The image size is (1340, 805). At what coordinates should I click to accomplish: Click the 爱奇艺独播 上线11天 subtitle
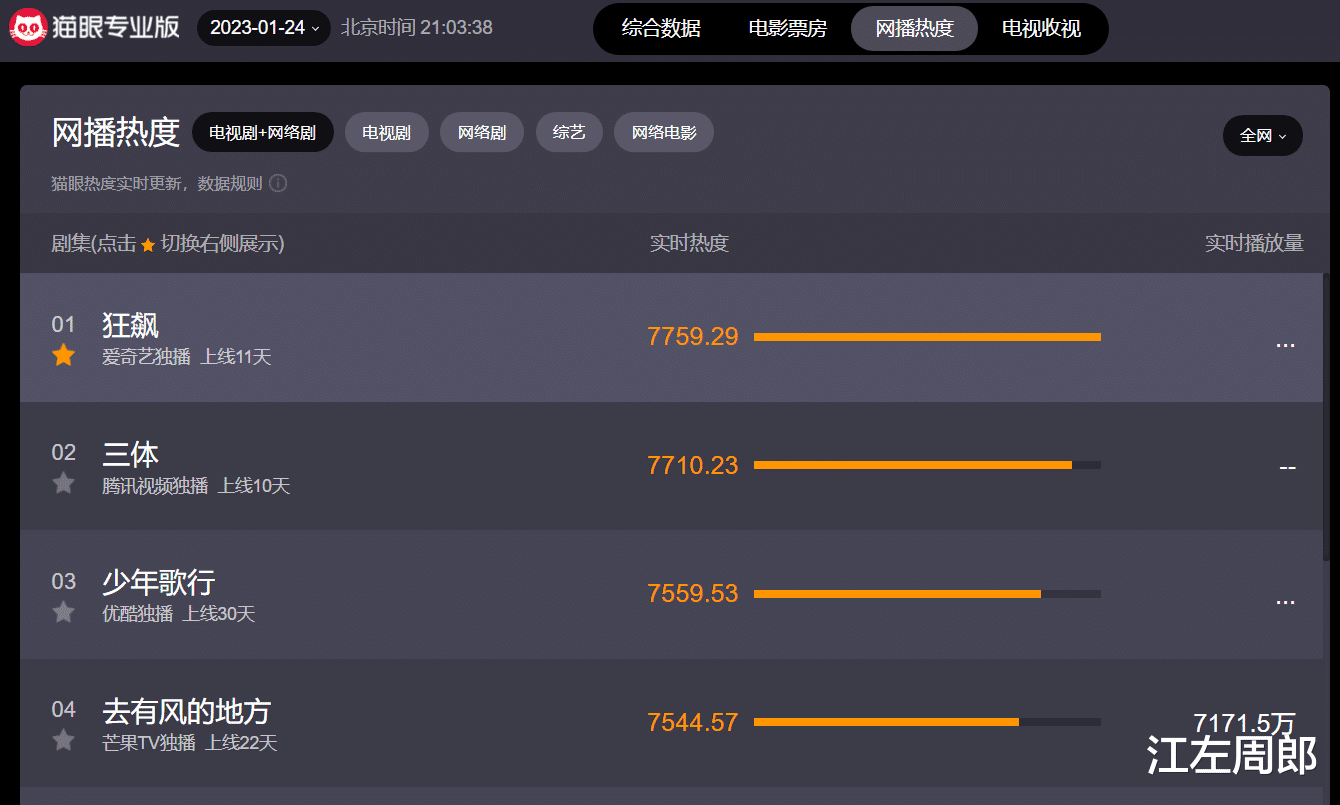tap(186, 357)
